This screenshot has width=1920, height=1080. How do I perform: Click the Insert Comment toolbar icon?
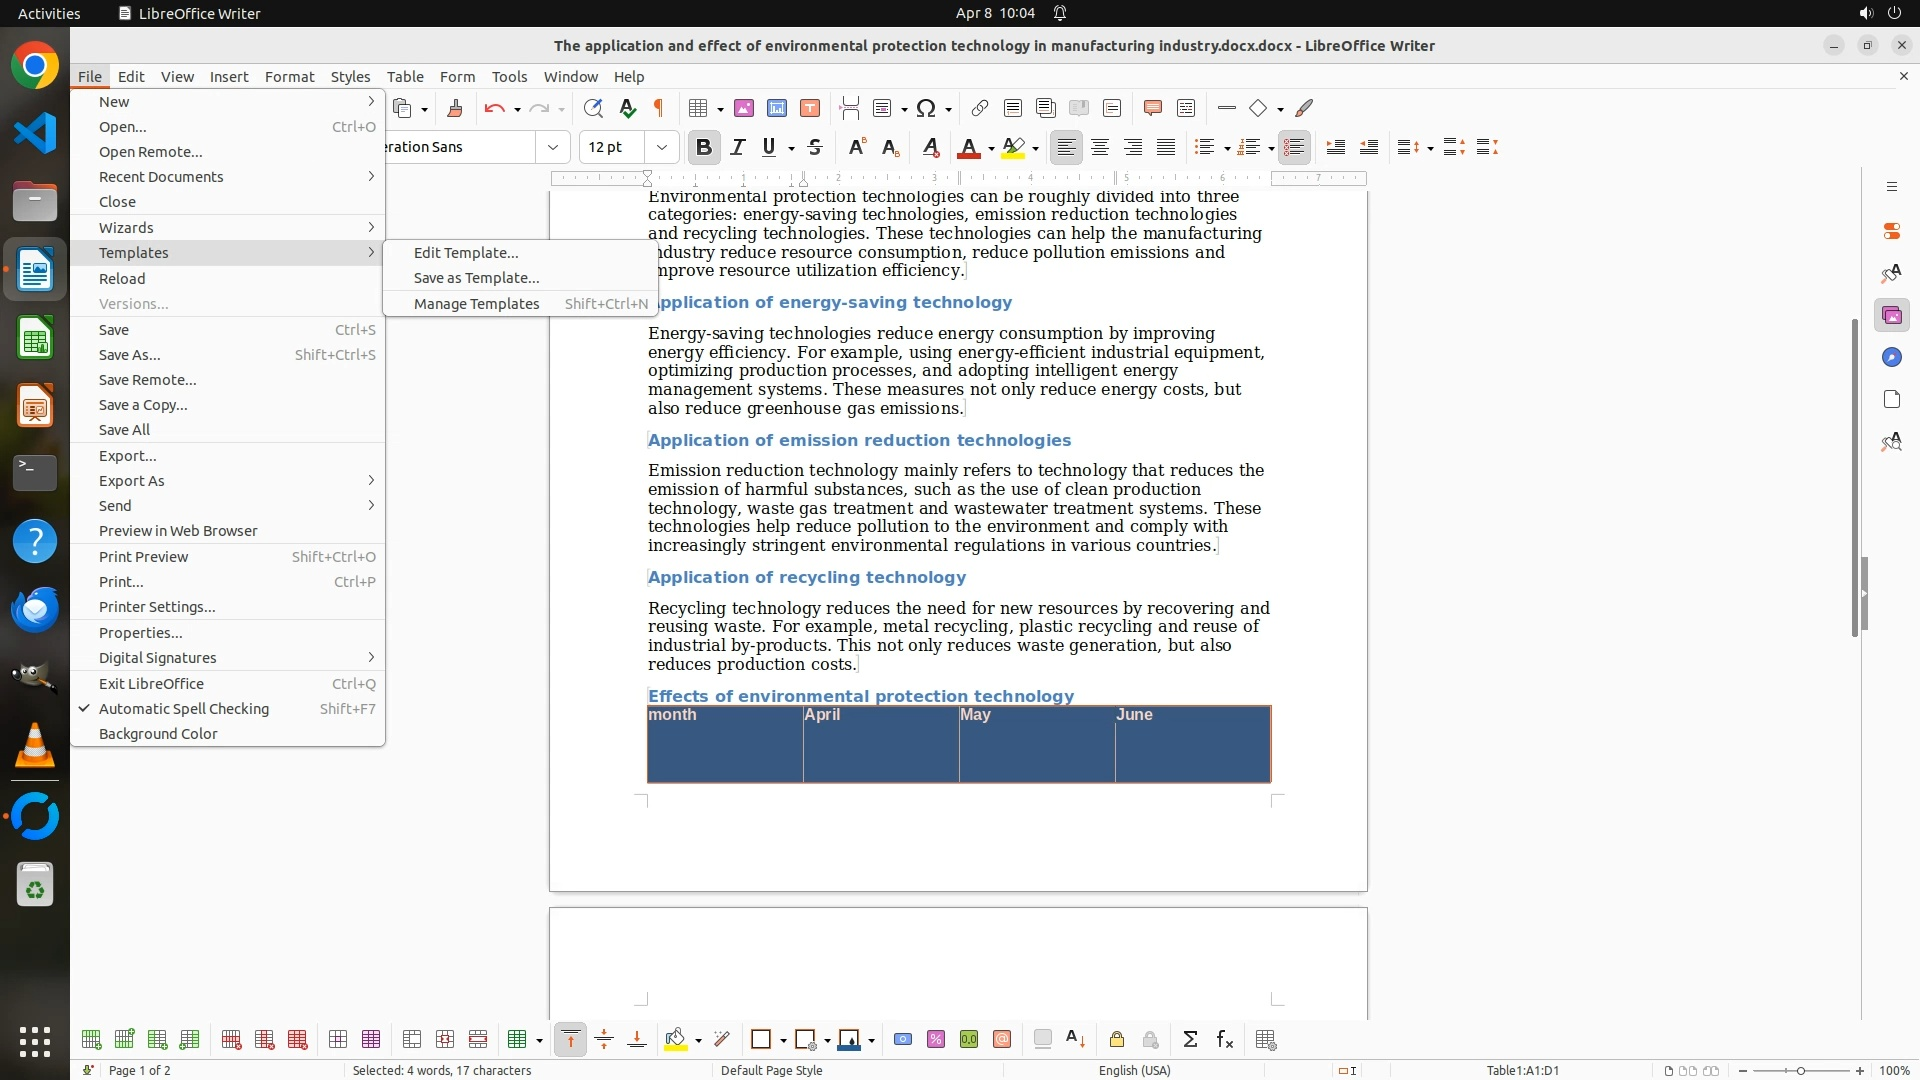[x=1152, y=108]
